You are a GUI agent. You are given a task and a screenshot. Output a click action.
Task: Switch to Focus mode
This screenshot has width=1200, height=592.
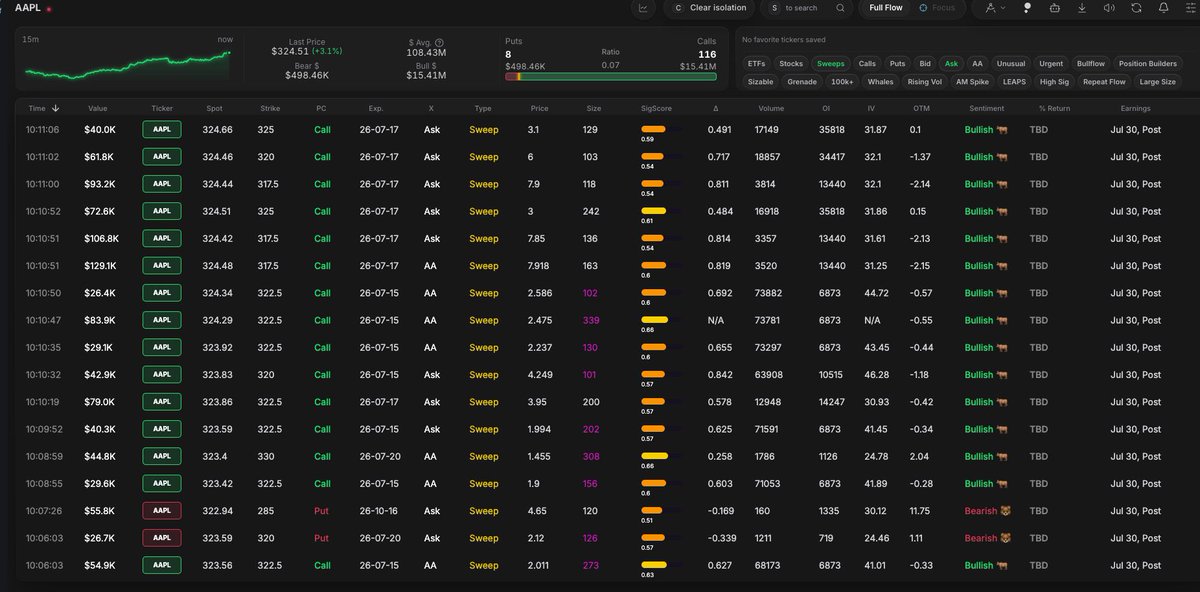938,8
